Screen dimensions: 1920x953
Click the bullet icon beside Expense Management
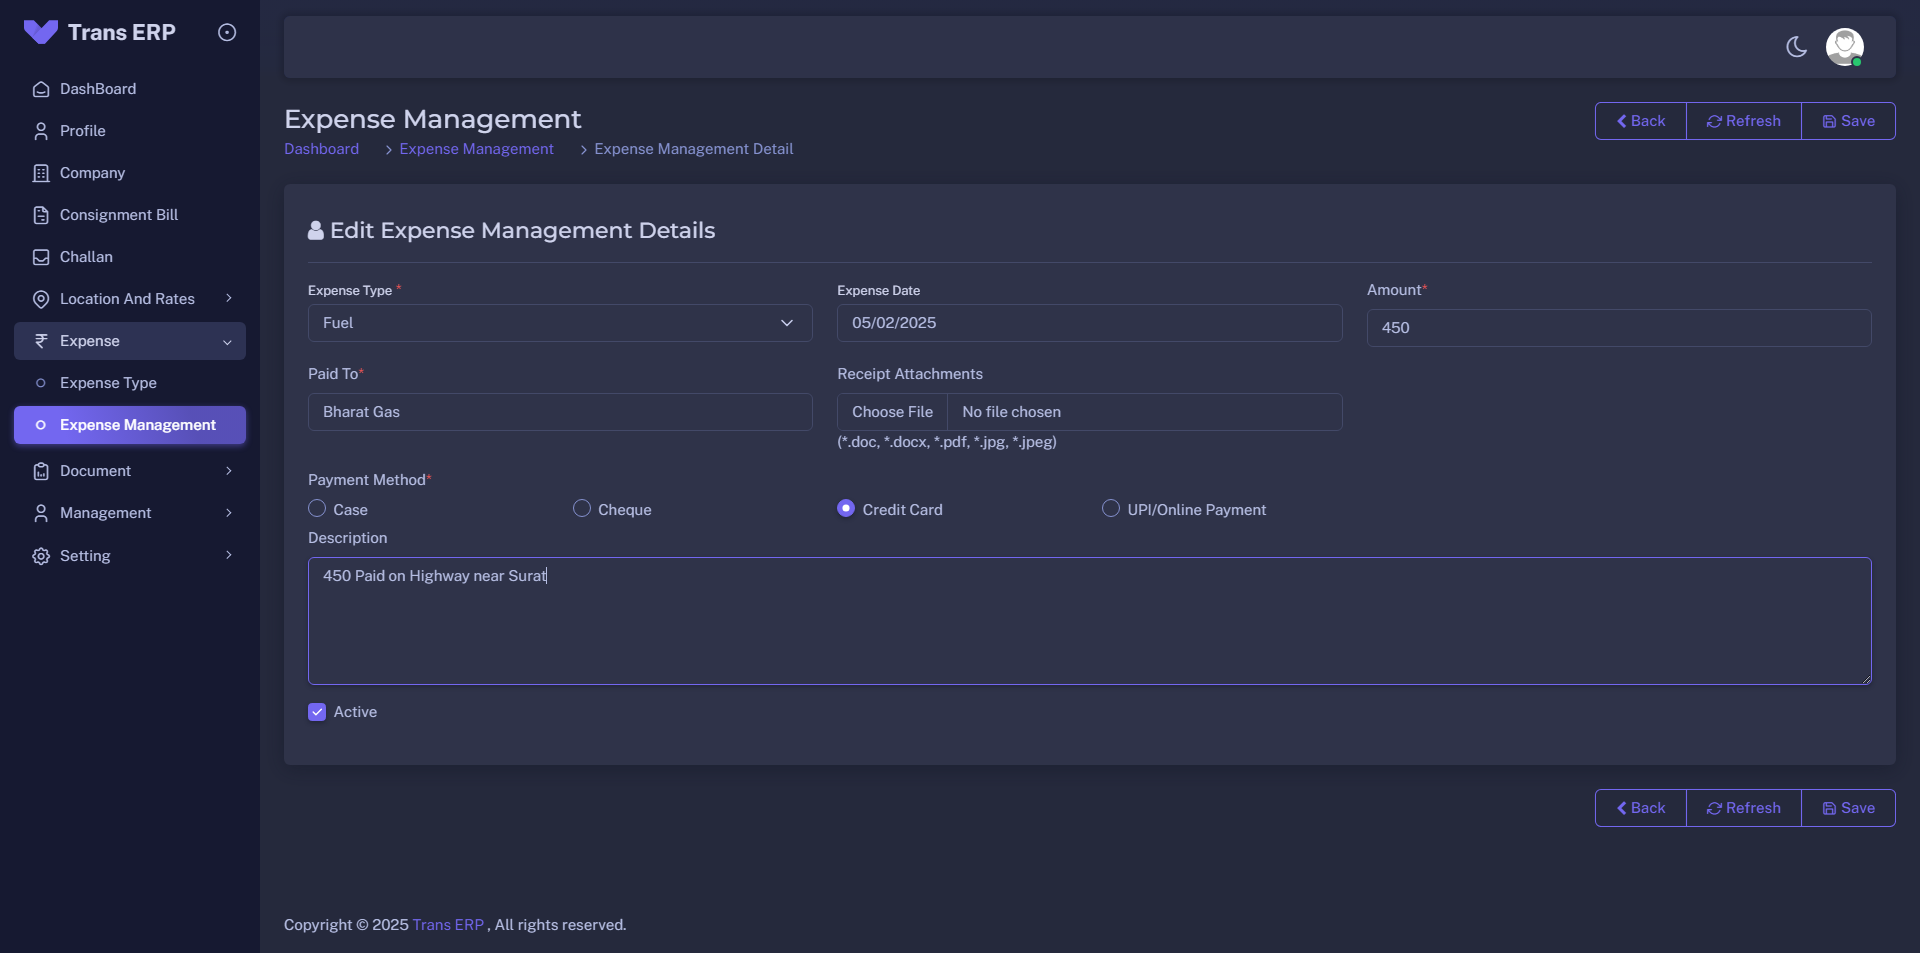pyautogui.click(x=41, y=425)
